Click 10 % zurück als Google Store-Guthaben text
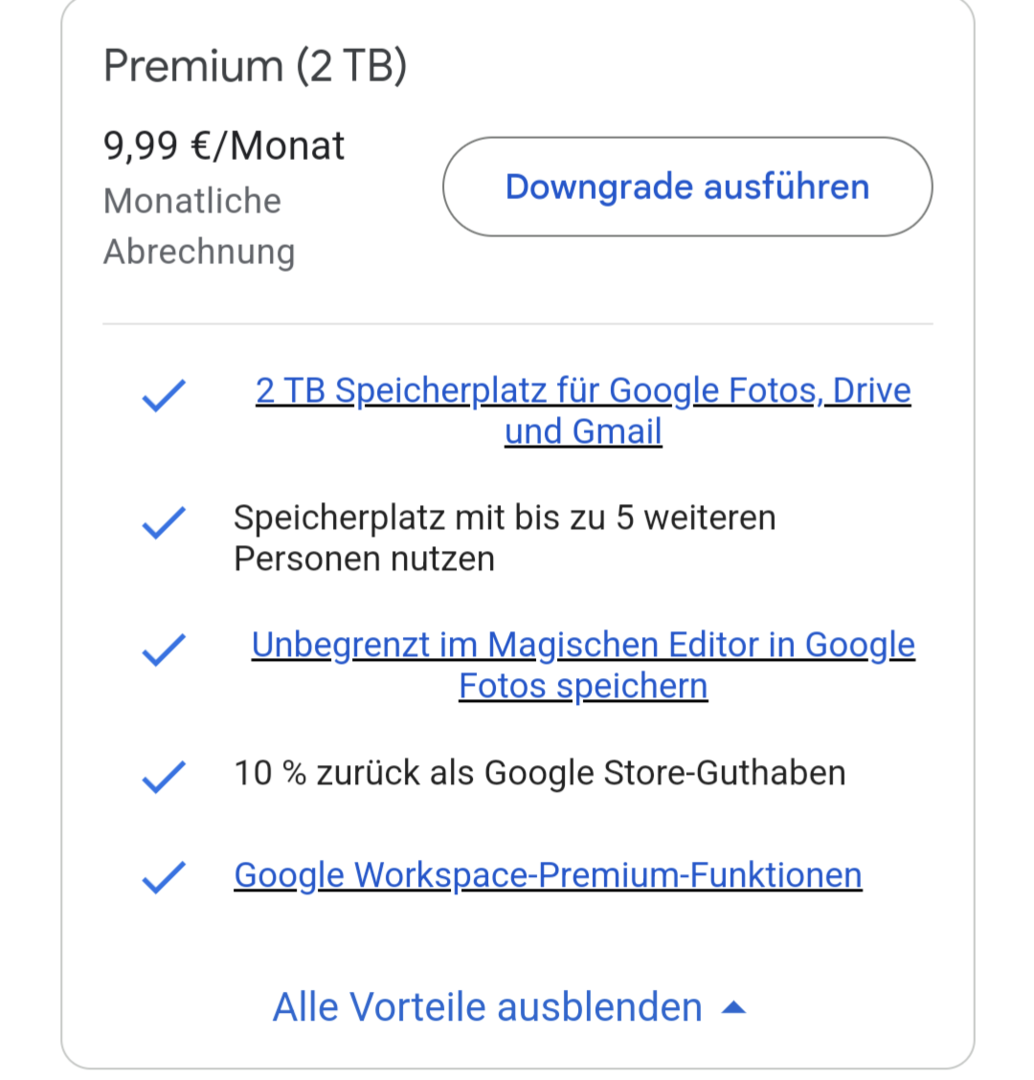1034x1080 pixels. (539, 773)
